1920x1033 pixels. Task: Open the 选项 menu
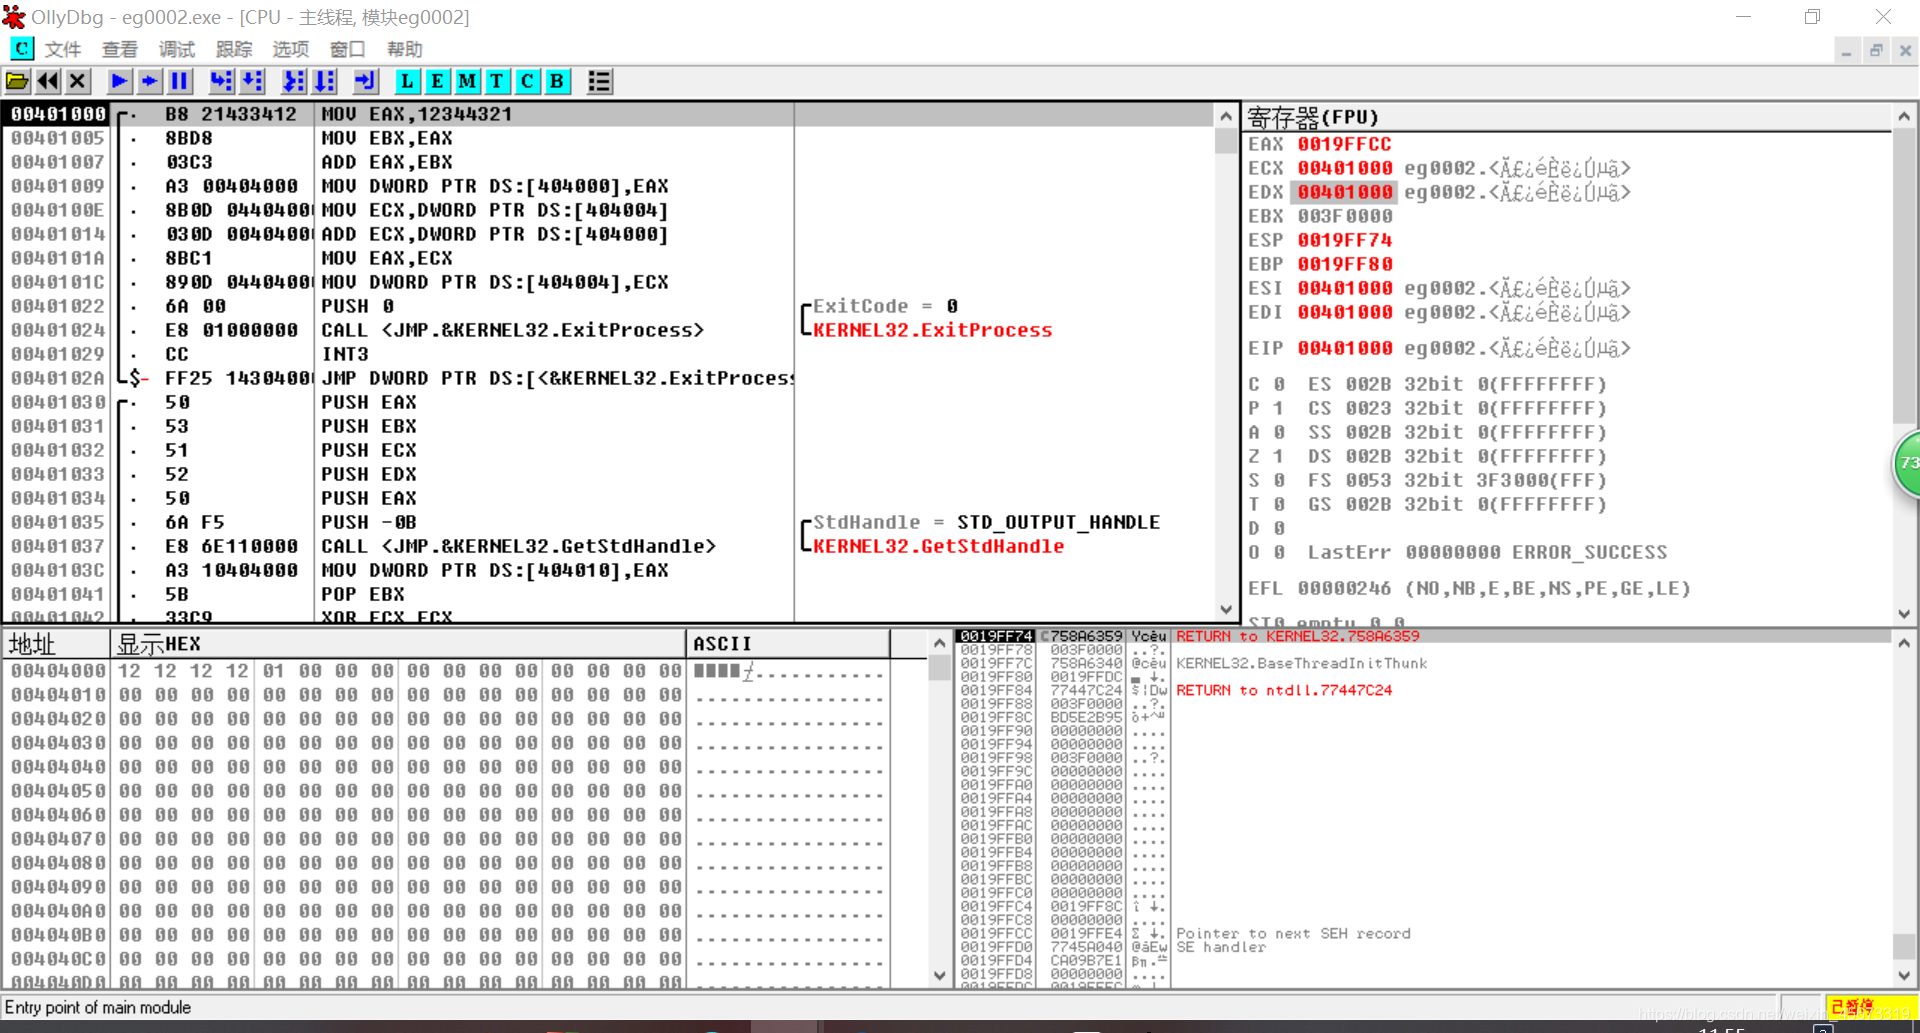[291, 49]
